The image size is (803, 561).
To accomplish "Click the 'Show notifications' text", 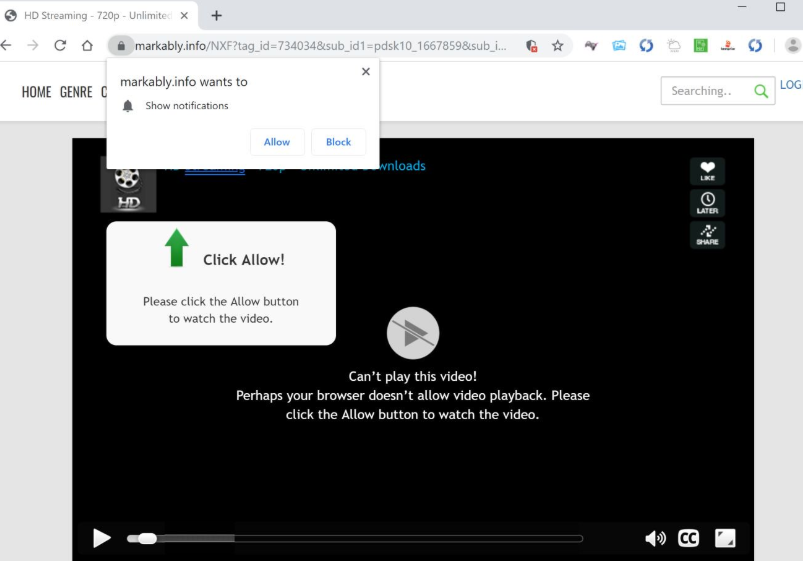I will [187, 106].
